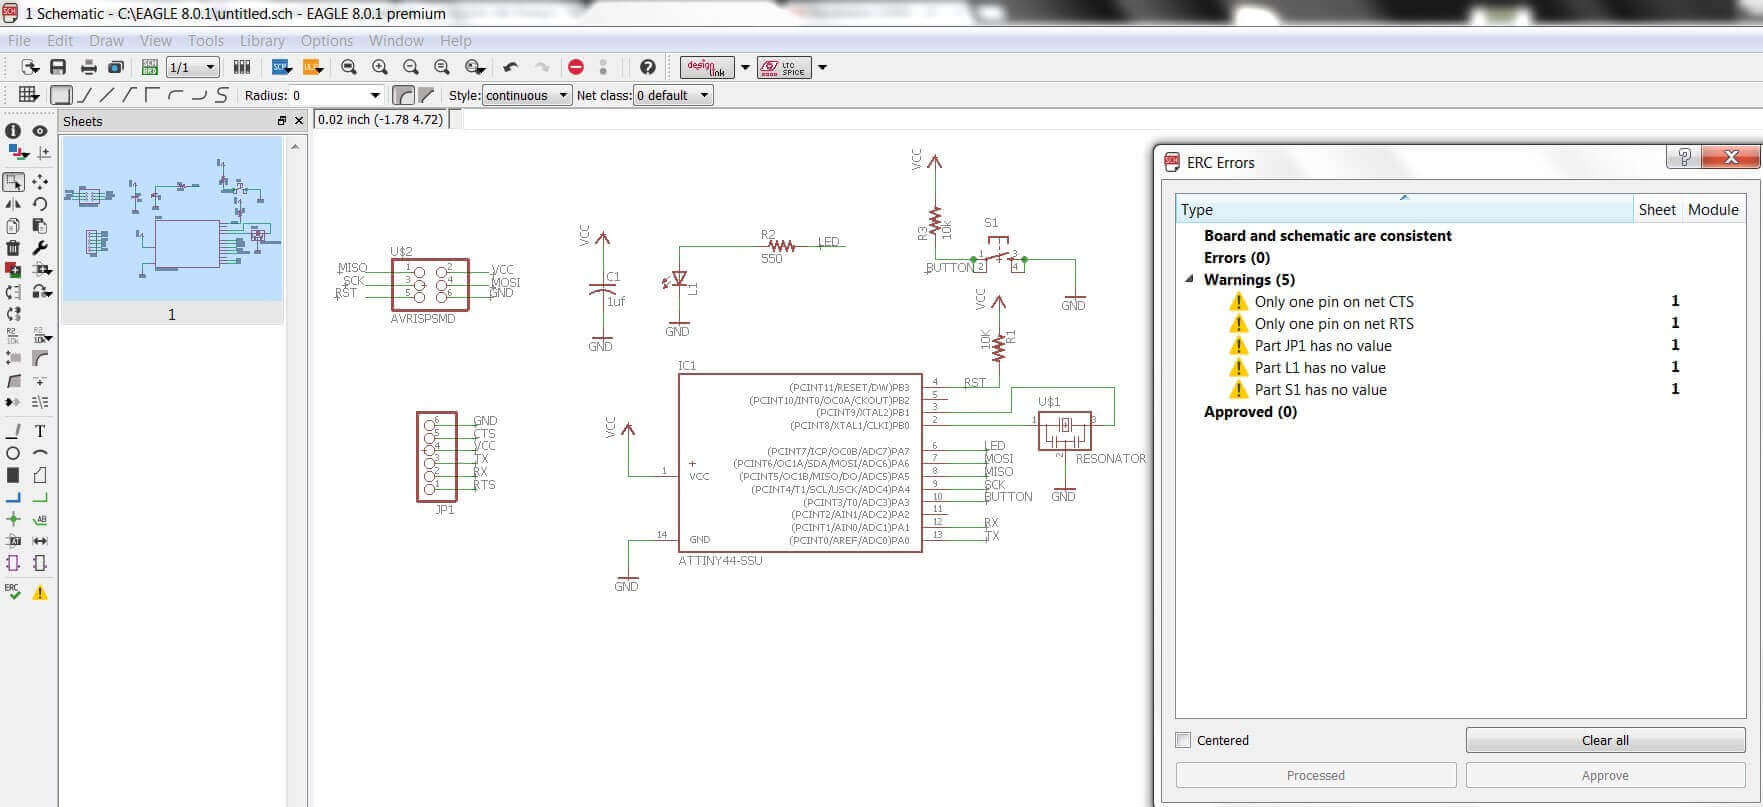1763x807 pixels.
Task: Collapse the Warnings (5) tree group
Action: point(1189,280)
